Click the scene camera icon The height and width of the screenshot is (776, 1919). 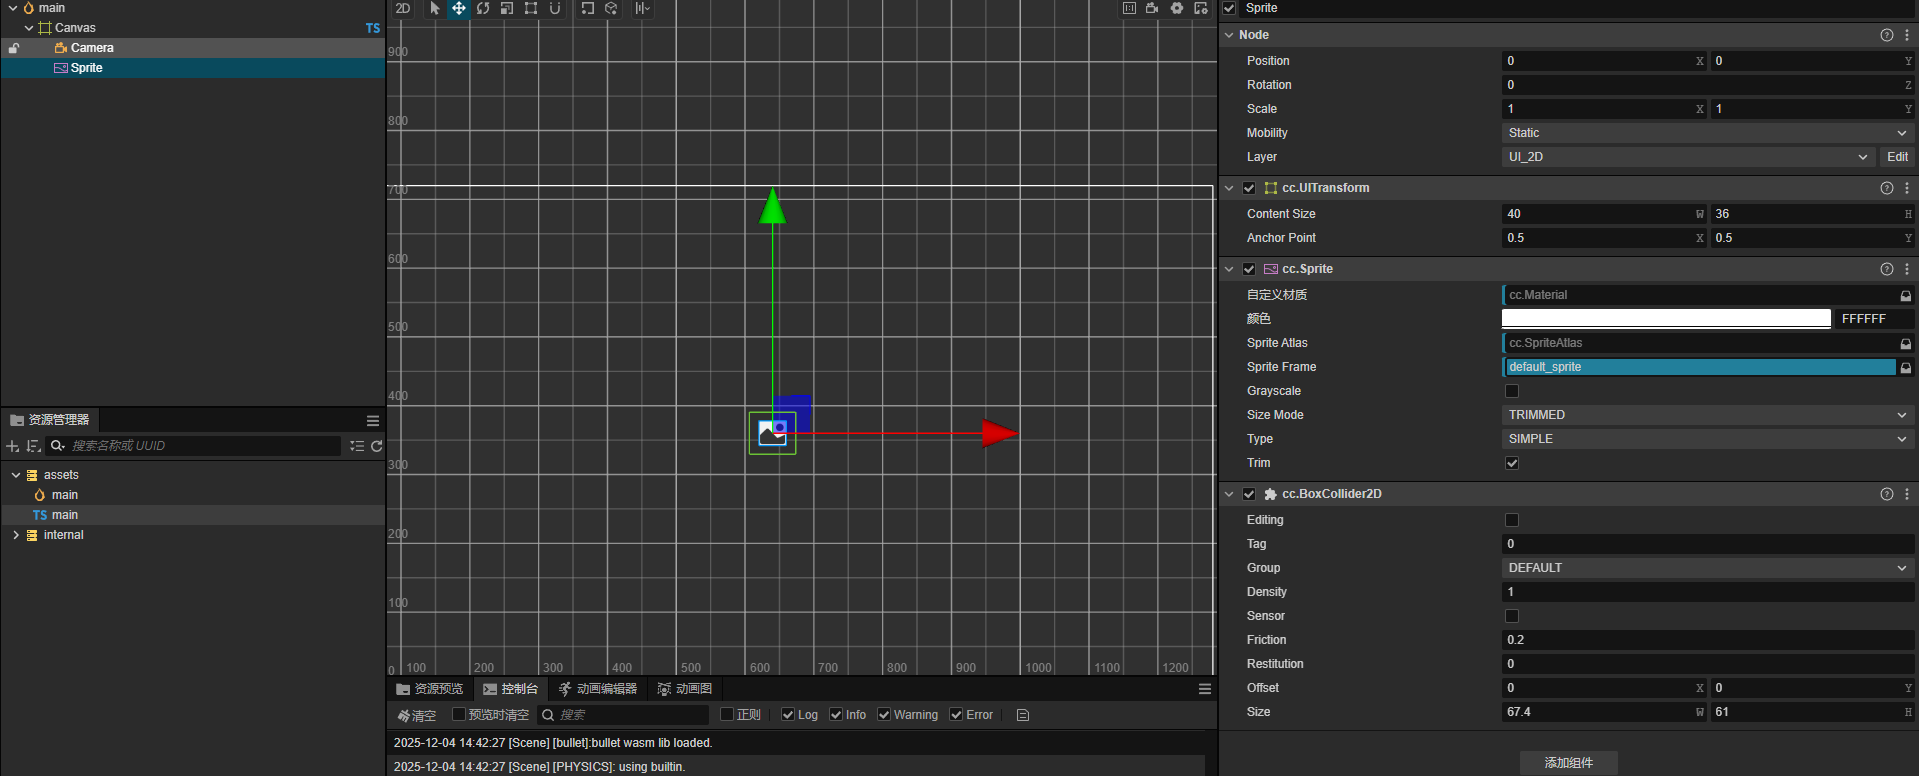pos(1152,9)
